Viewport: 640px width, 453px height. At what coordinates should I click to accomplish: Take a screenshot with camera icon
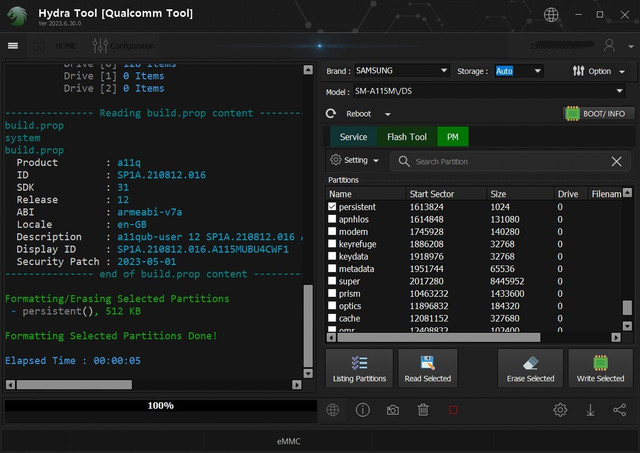pyautogui.click(x=393, y=410)
